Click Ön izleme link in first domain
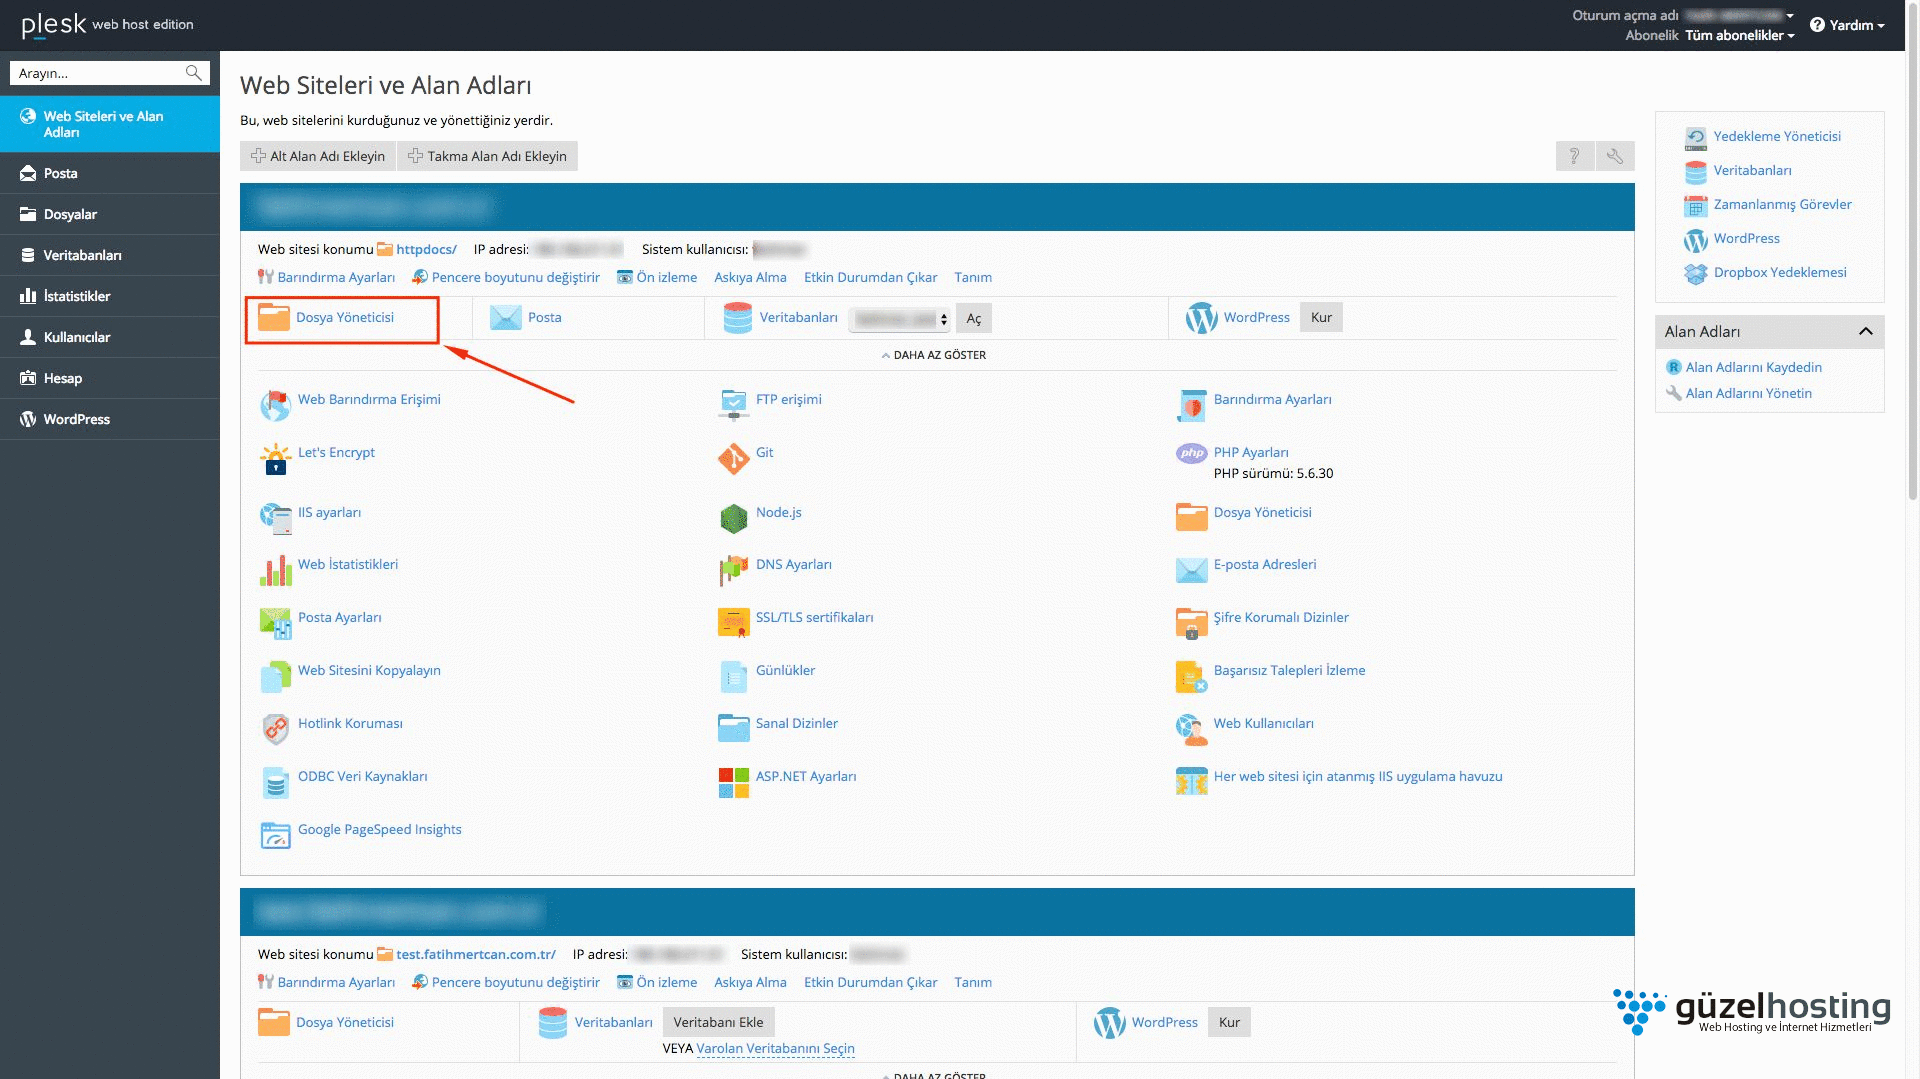This screenshot has width=1920, height=1079. pos(666,277)
